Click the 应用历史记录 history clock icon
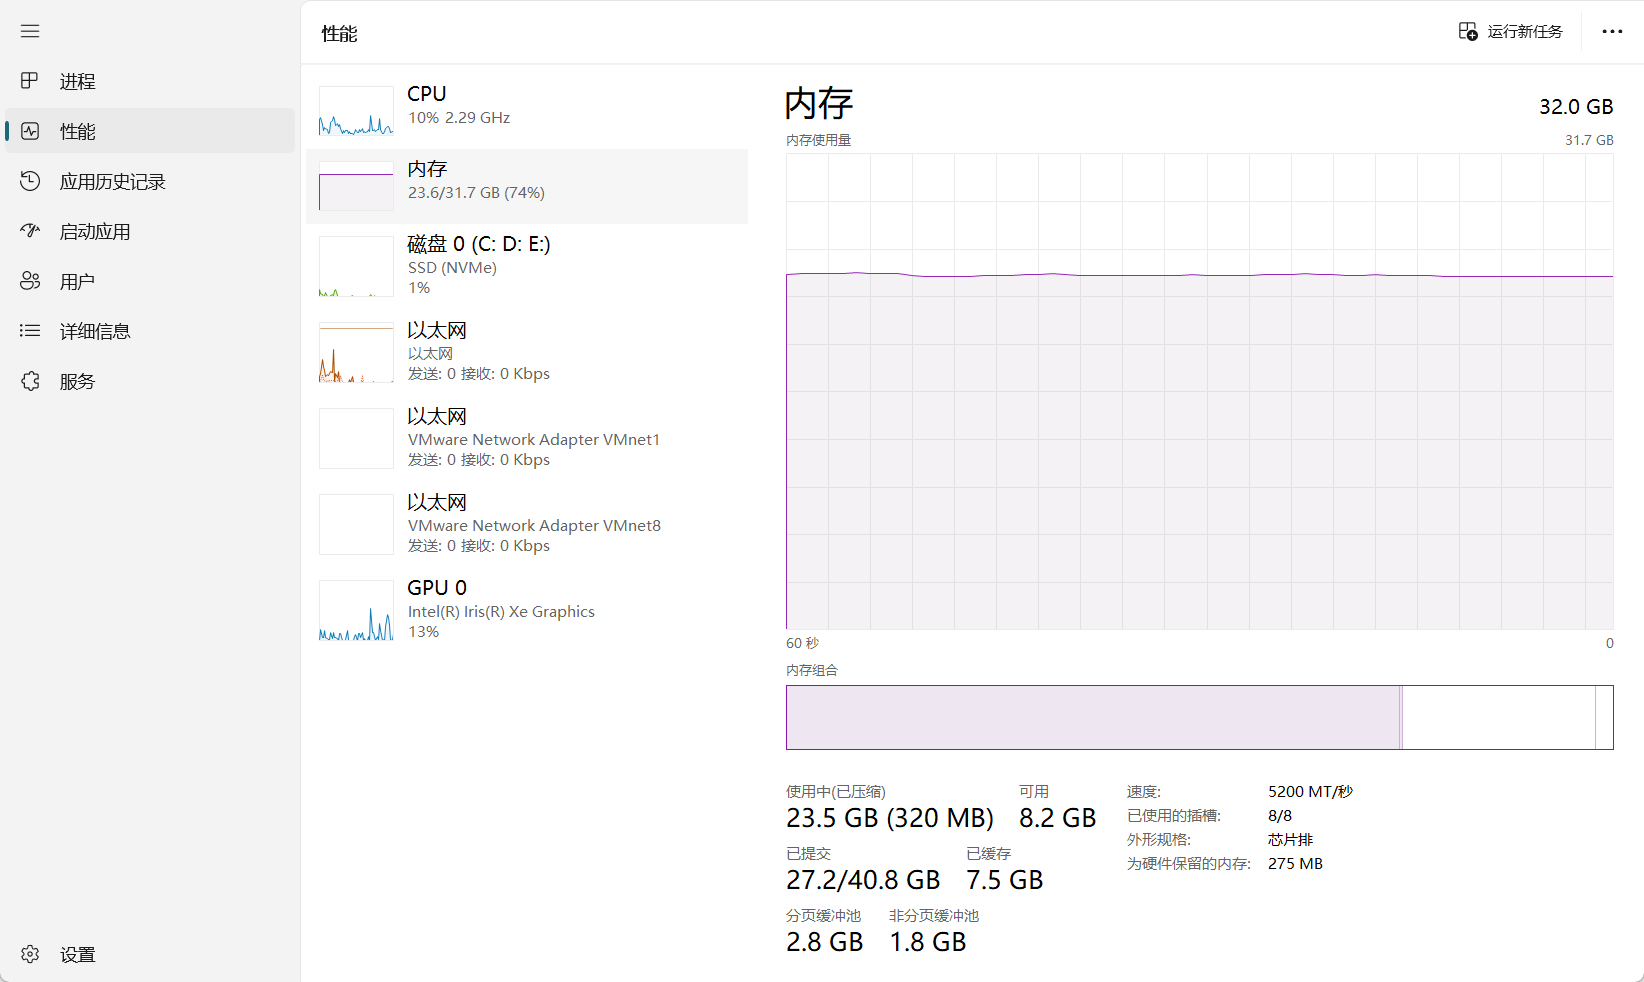The height and width of the screenshot is (982, 1644). 30,181
